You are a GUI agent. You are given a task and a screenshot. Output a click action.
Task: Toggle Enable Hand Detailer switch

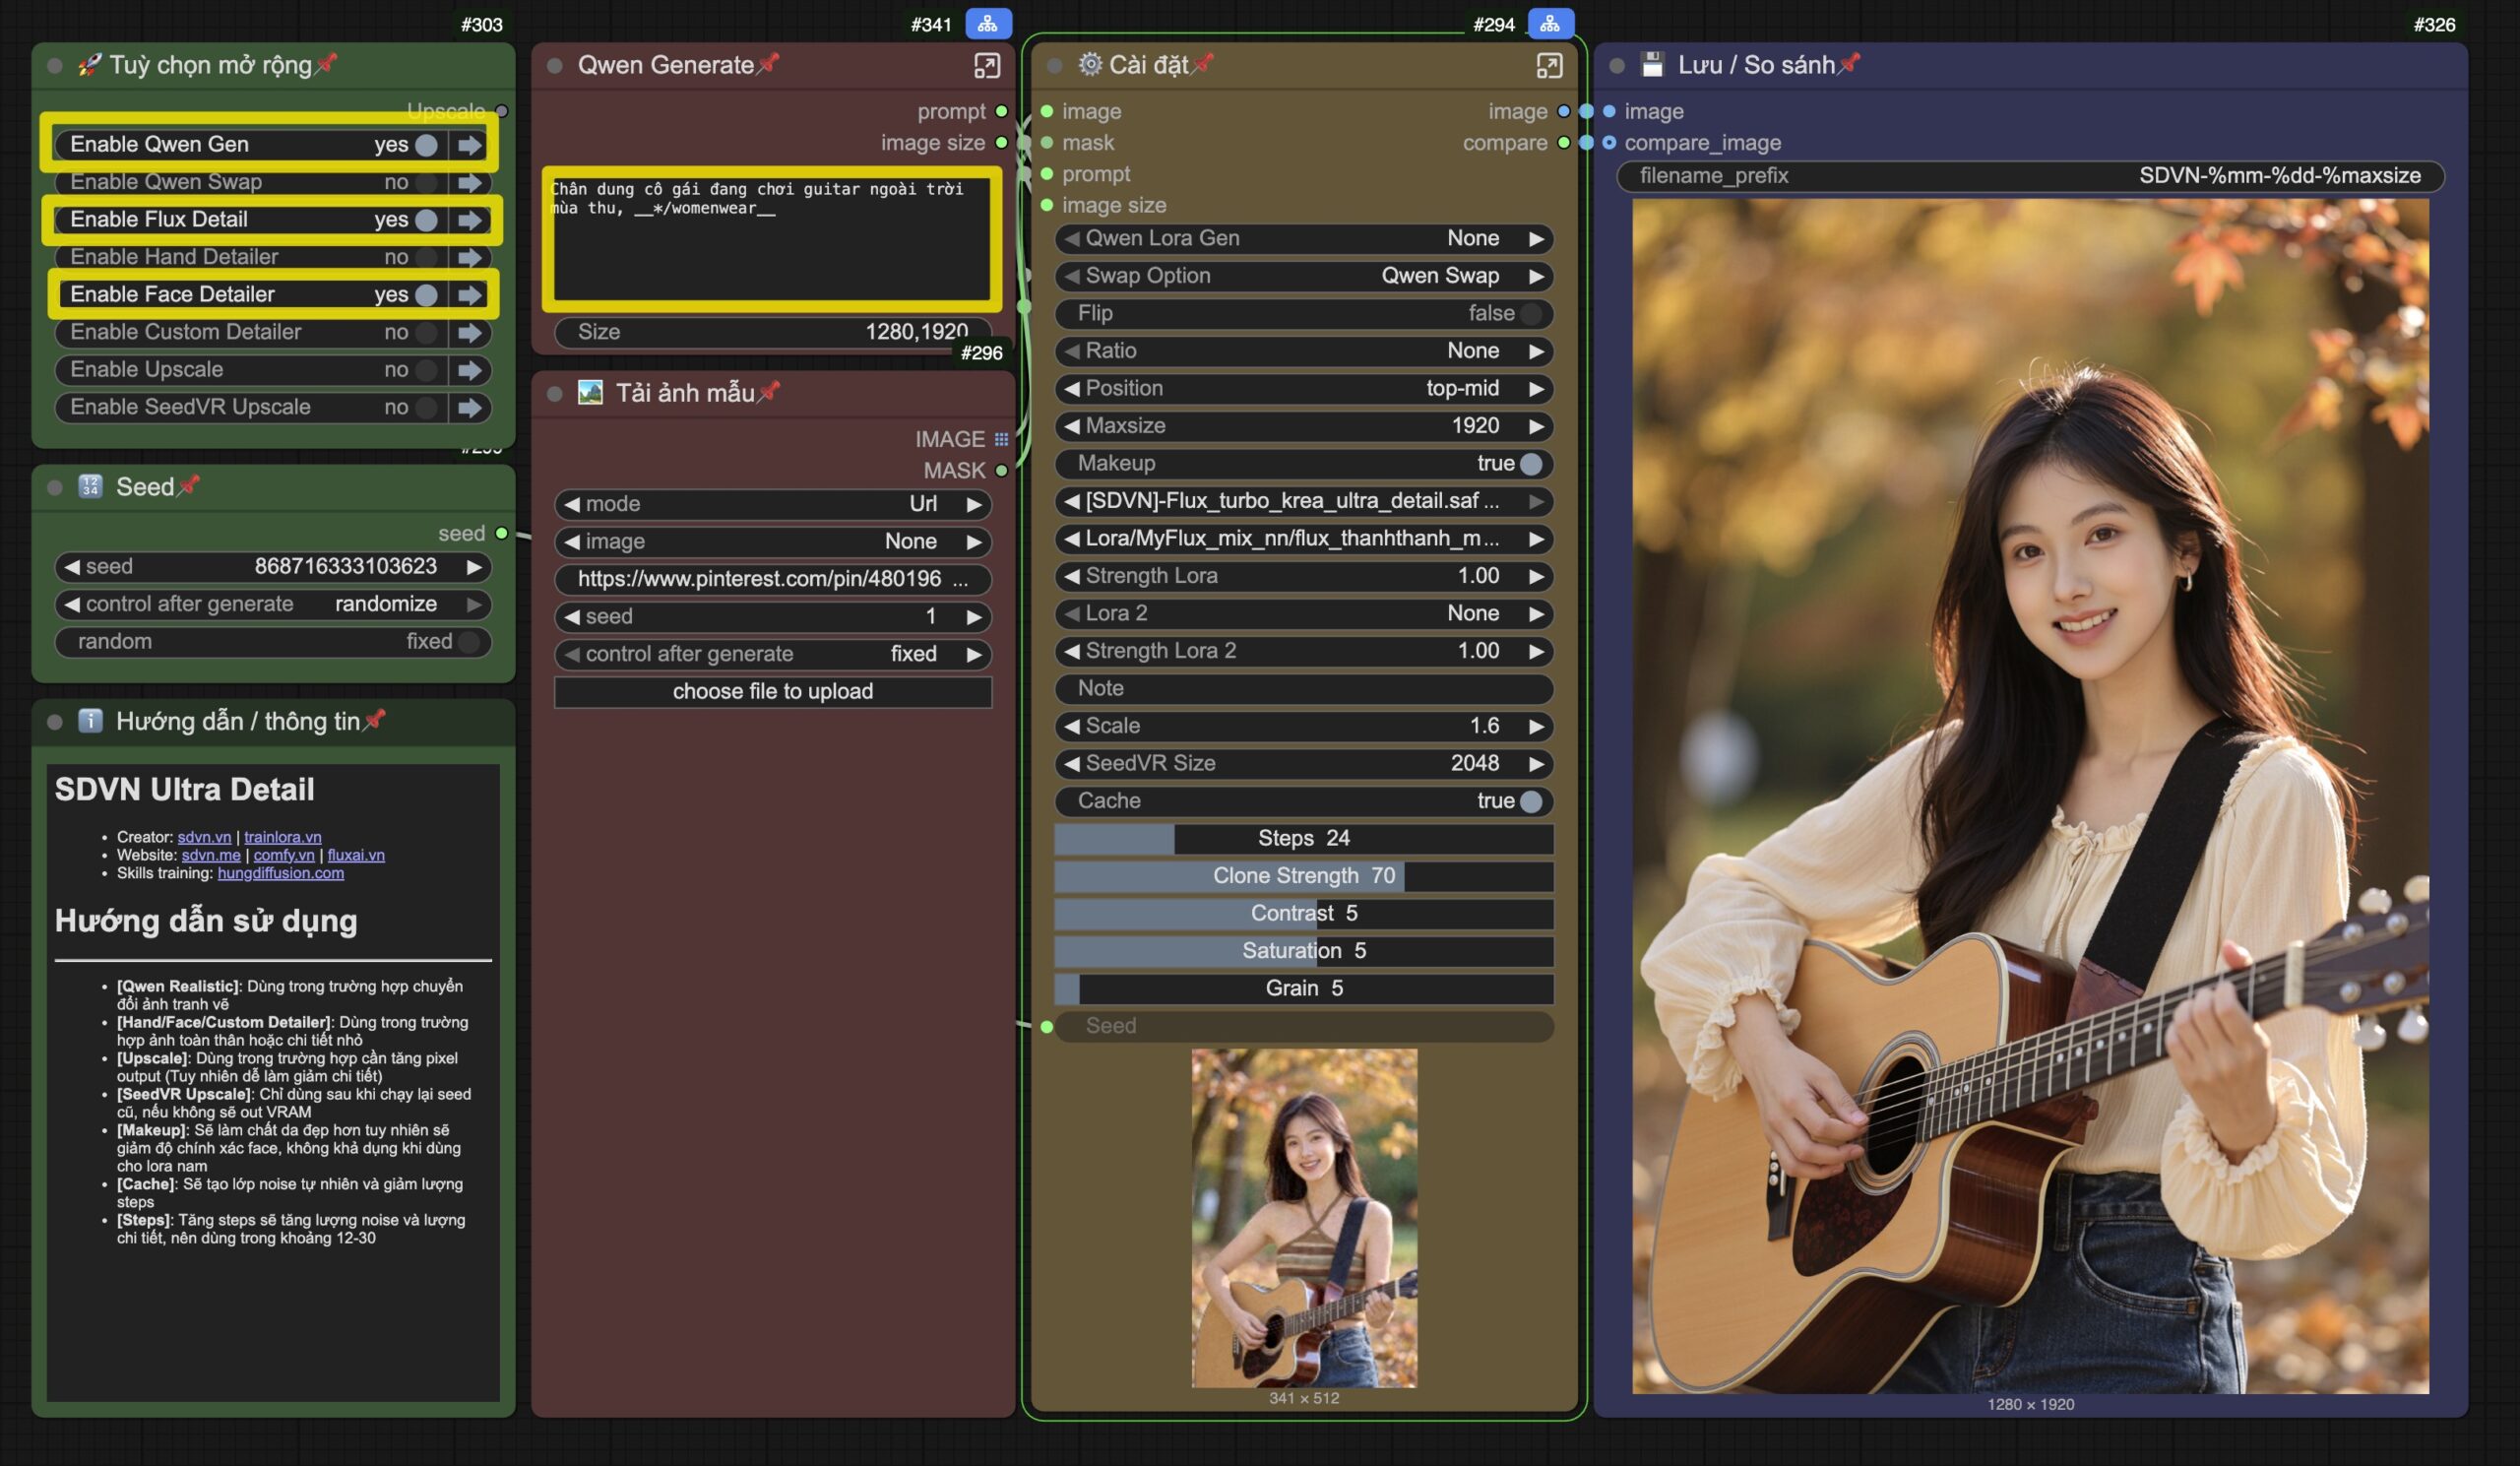426,258
